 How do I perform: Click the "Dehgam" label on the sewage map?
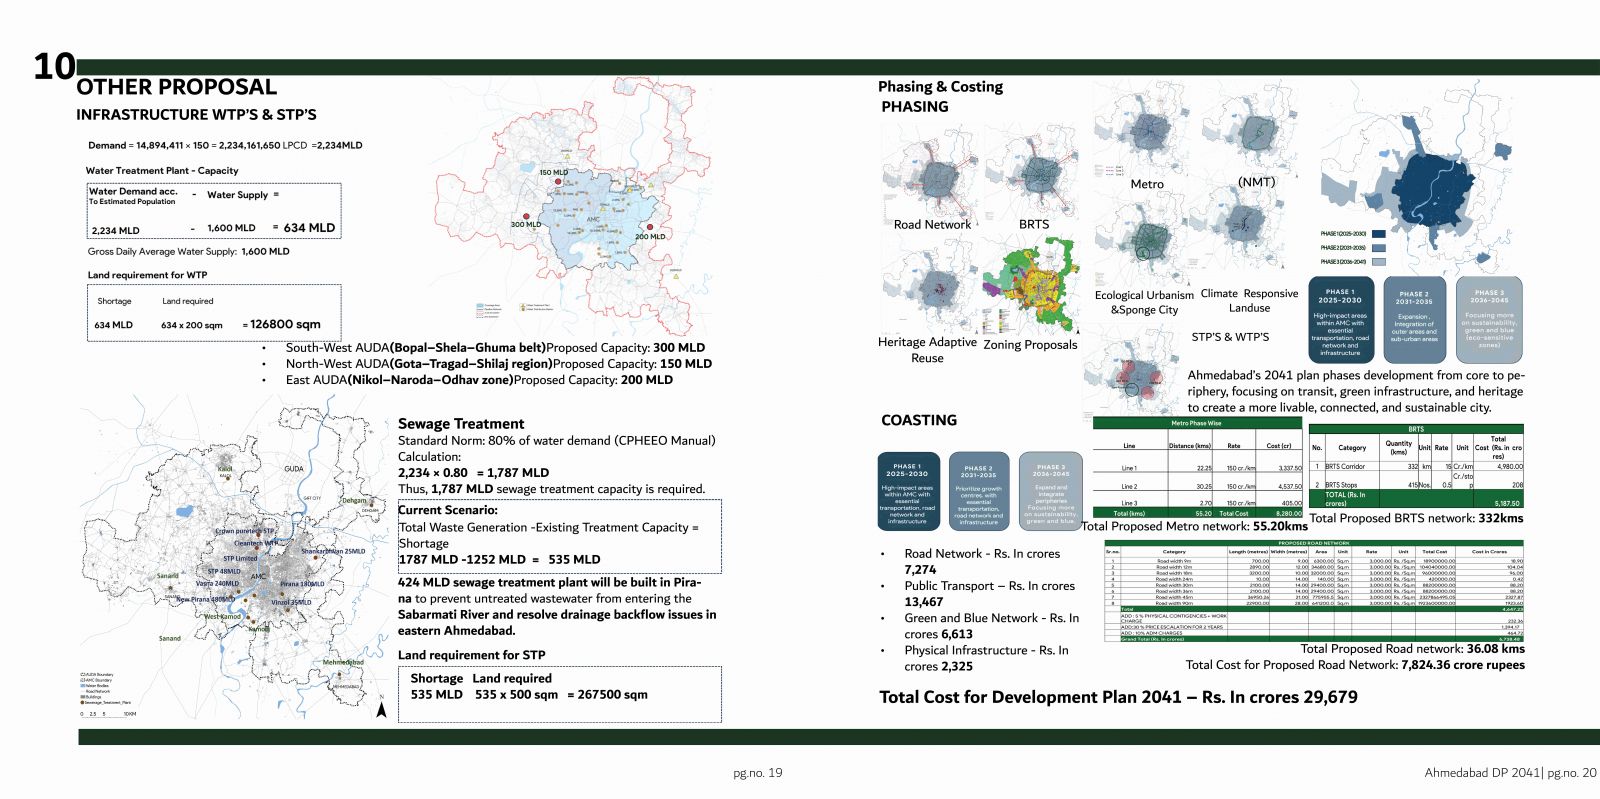[355, 500]
